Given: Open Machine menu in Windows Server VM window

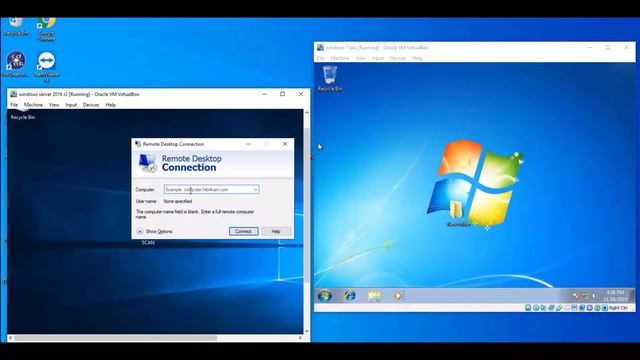Looking at the screenshot, I should (x=33, y=105).
